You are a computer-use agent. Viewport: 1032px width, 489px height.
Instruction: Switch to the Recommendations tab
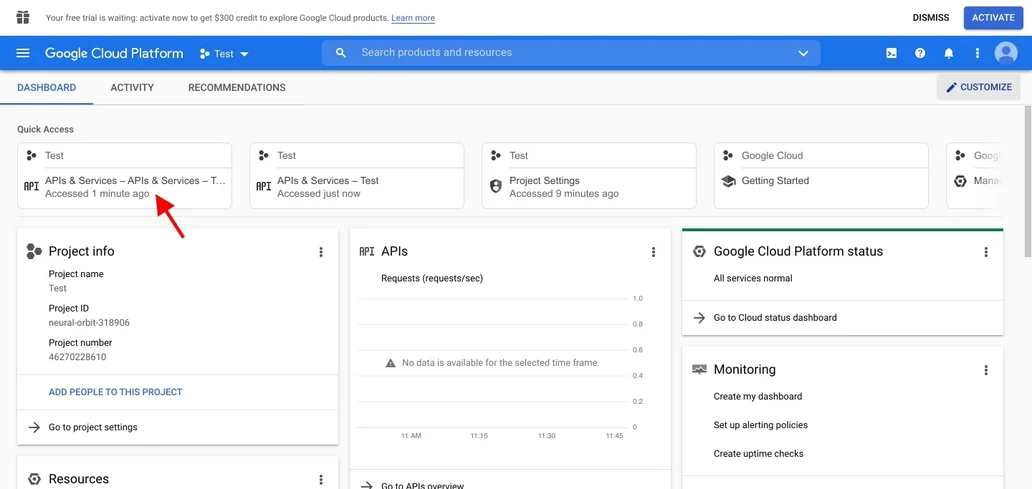[237, 88]
